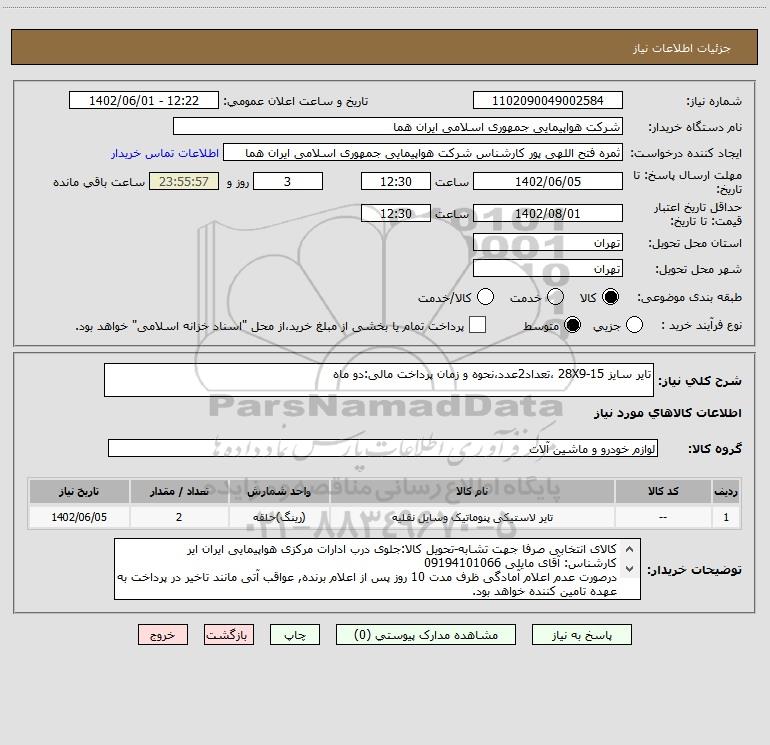Open اطلاعات تماس خریدار link

tap(165, 153)
